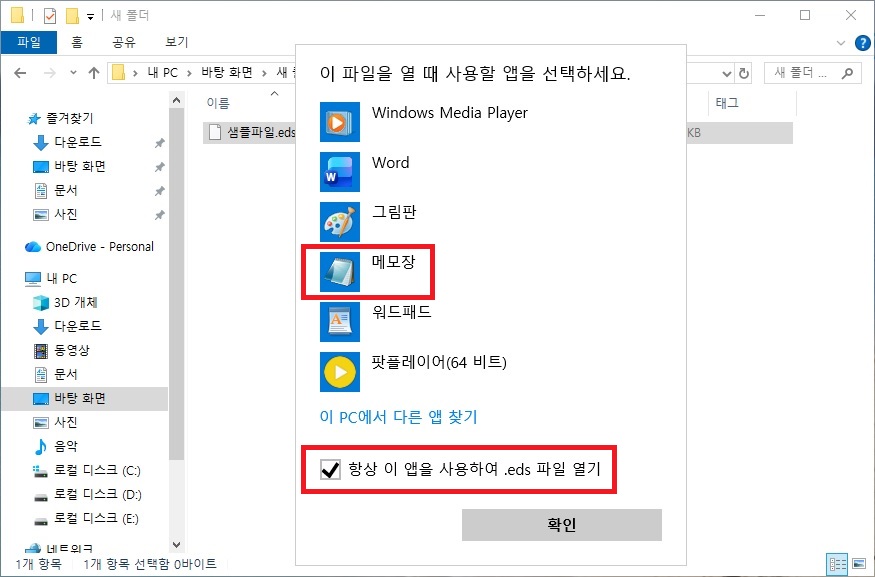The height and width of the screenshot is (577, 875).
Task: Click the navigation pane scrollbar up arrow
Action: point(176,101)
